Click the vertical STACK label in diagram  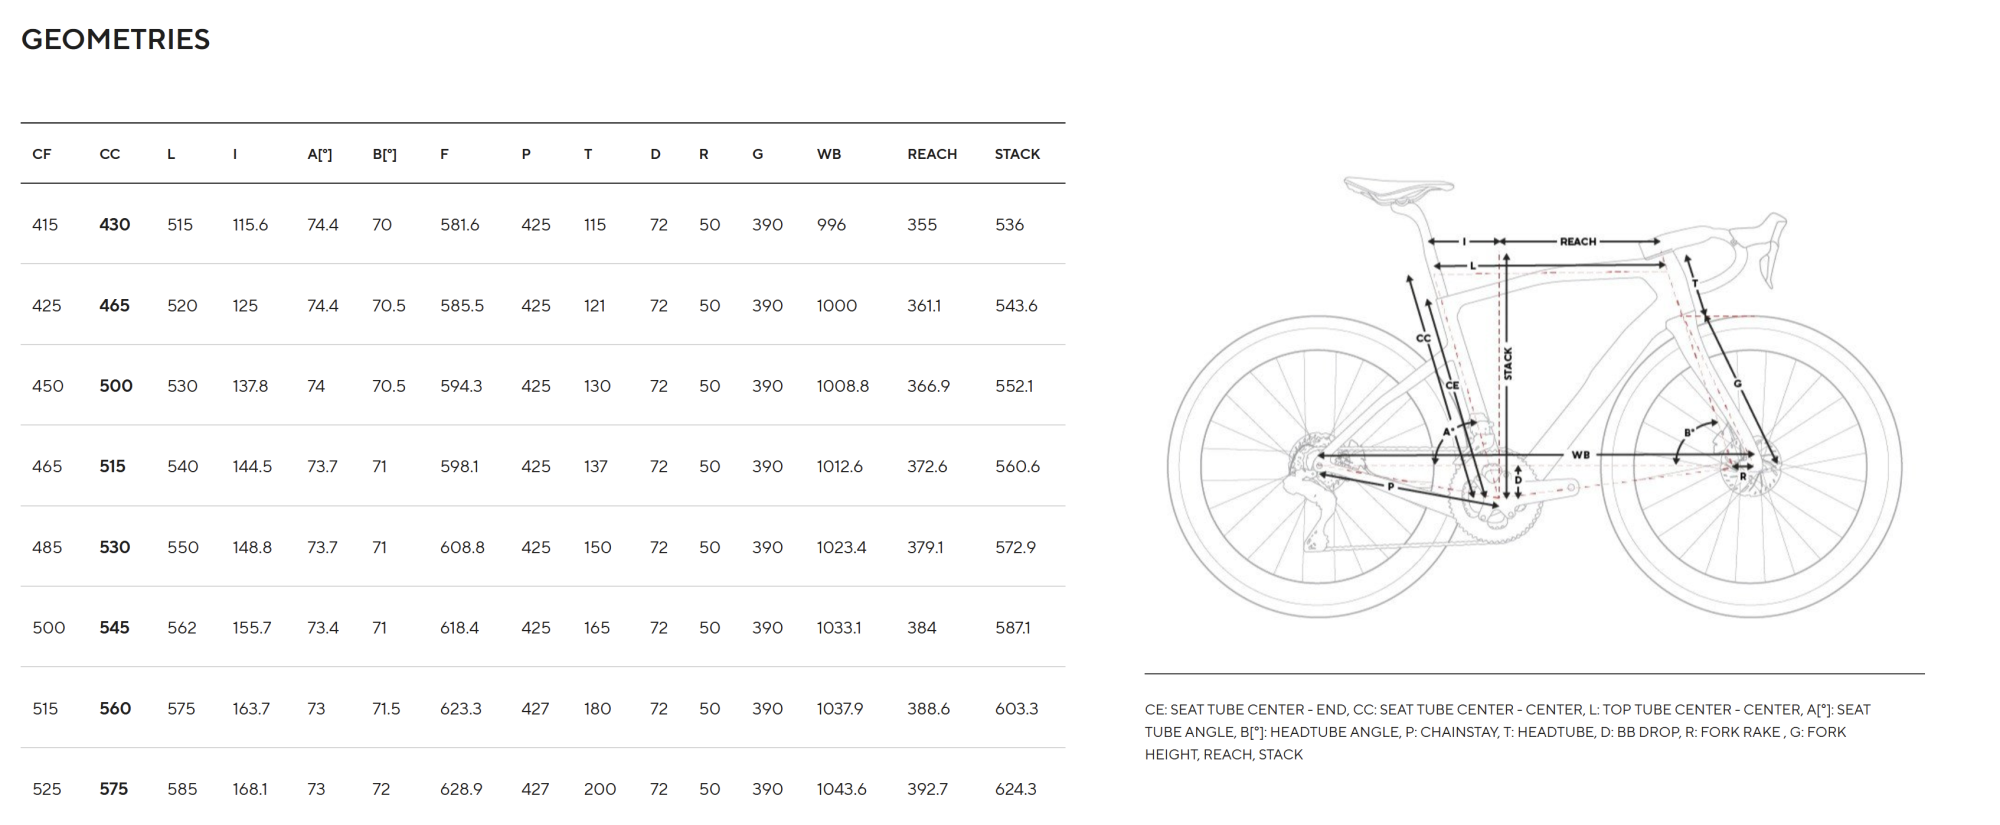[1508, 364]
